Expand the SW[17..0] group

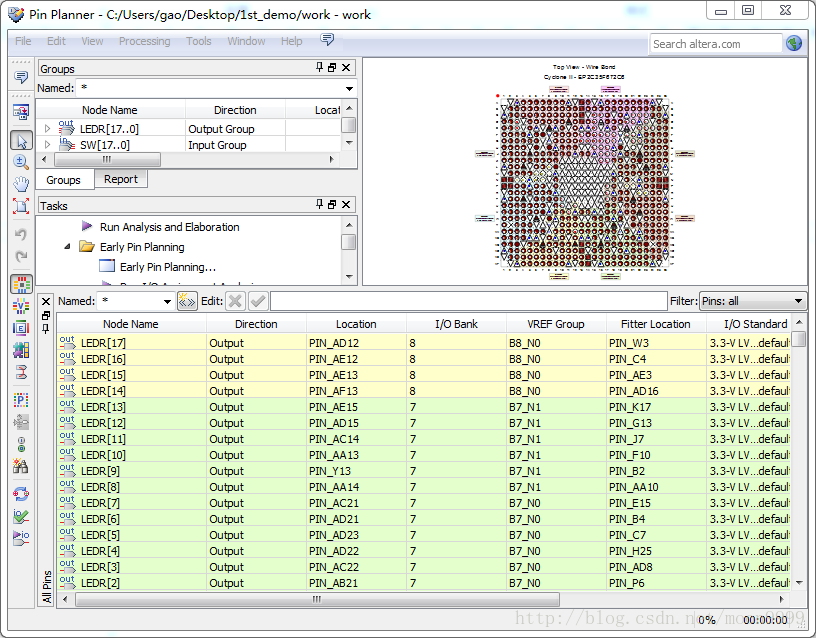coord(47,144)
